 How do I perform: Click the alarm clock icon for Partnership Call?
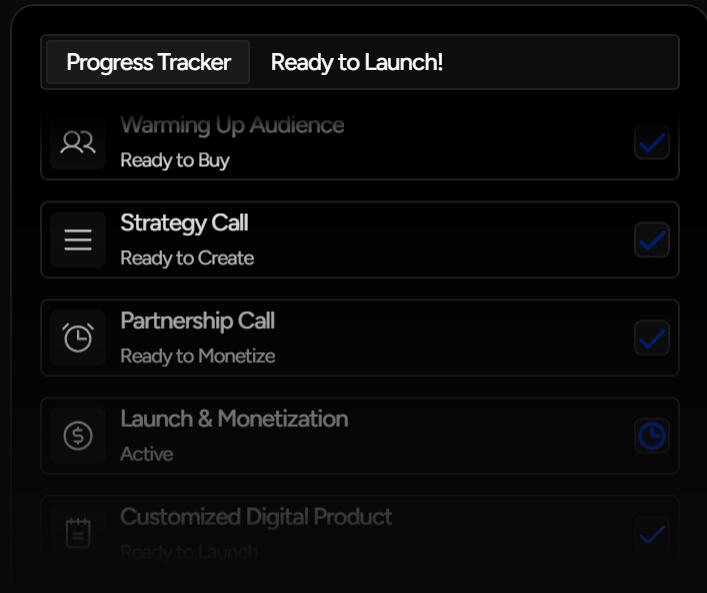pos(78,338)
